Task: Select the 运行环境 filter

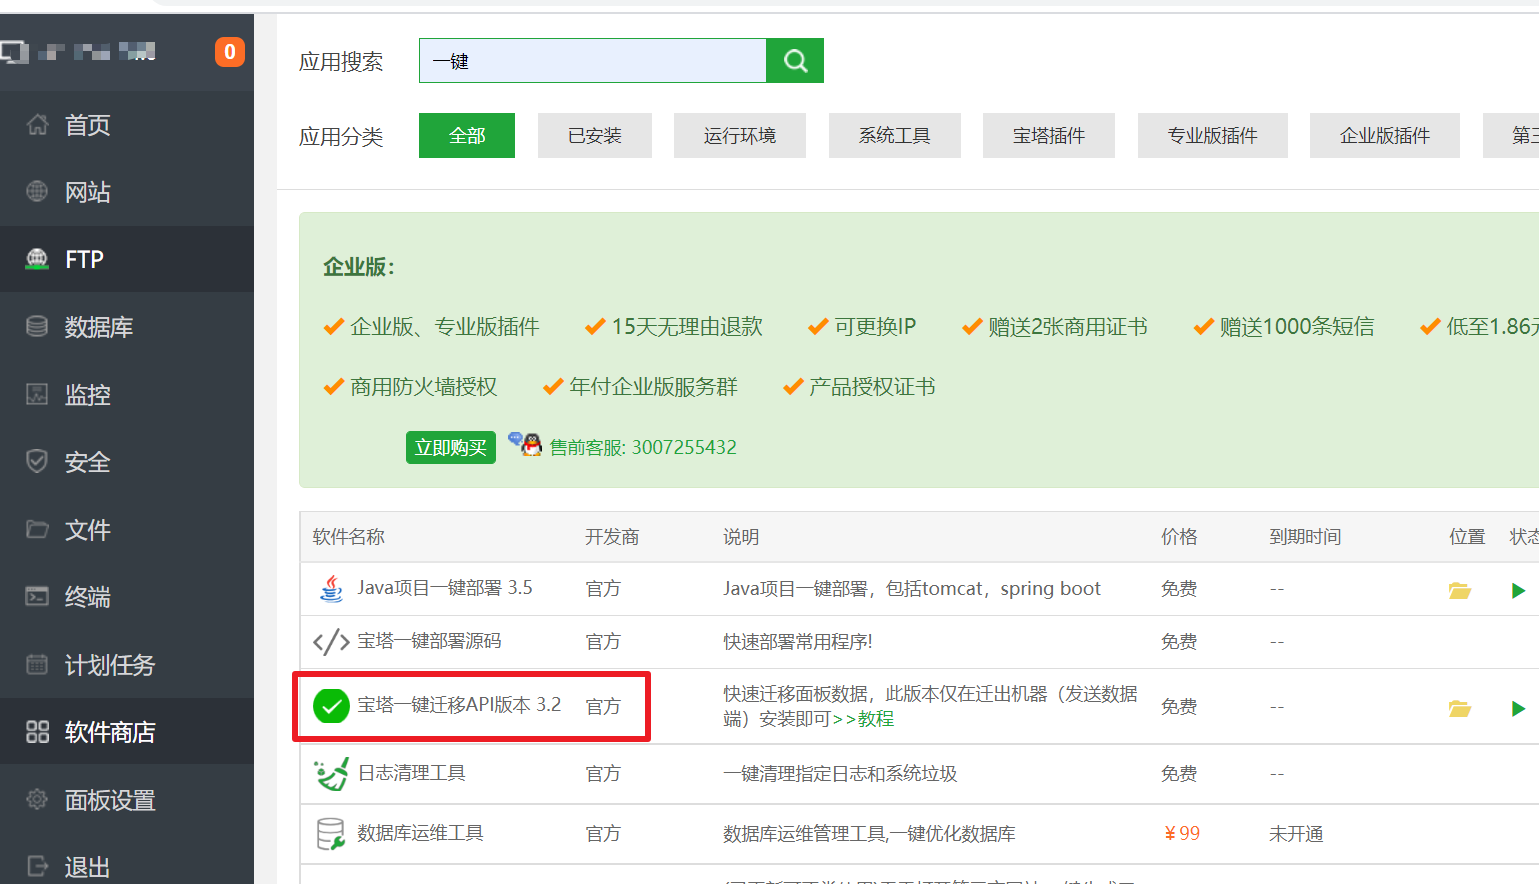Action: 740,135
